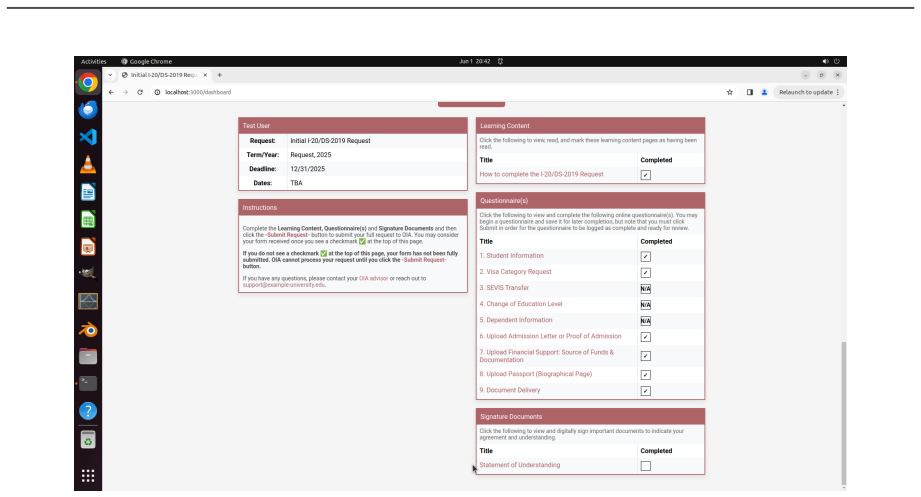Open Visual Studio Code from the dock
Screen dimensions: 921x497
(x=88, y=137)
